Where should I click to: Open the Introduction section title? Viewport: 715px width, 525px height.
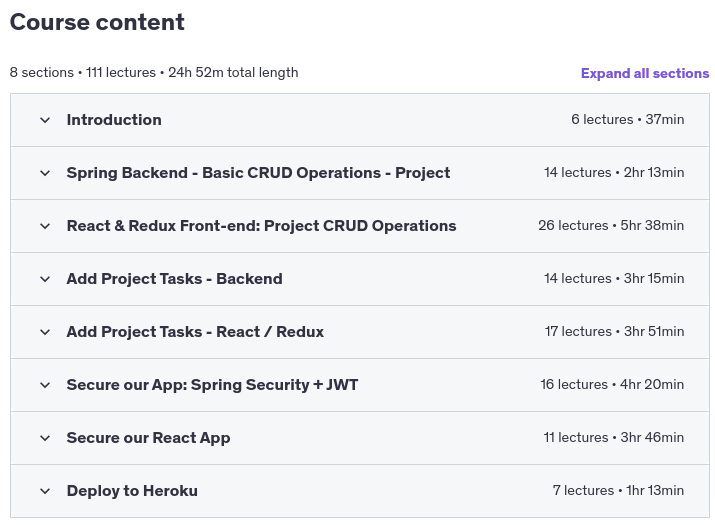click(114, 120)
